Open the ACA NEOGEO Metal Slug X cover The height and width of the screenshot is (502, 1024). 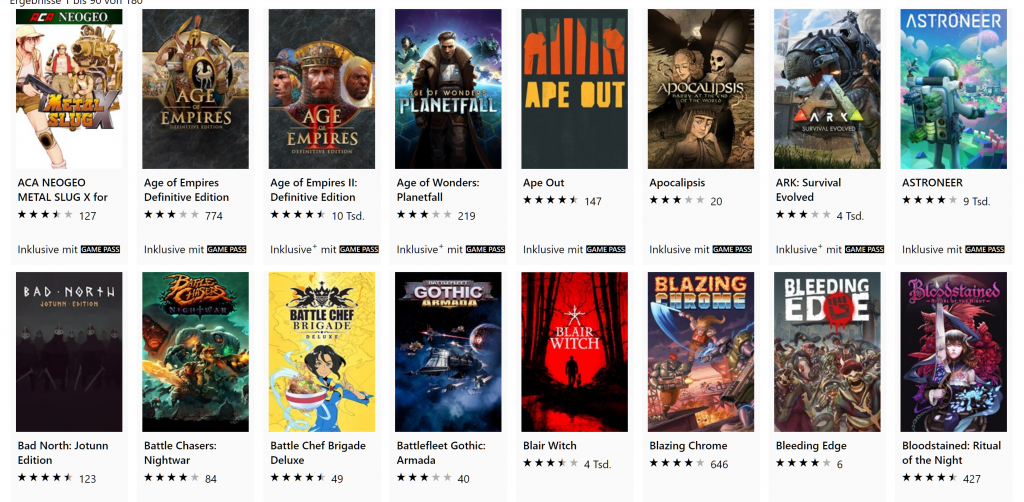point(69,89)
